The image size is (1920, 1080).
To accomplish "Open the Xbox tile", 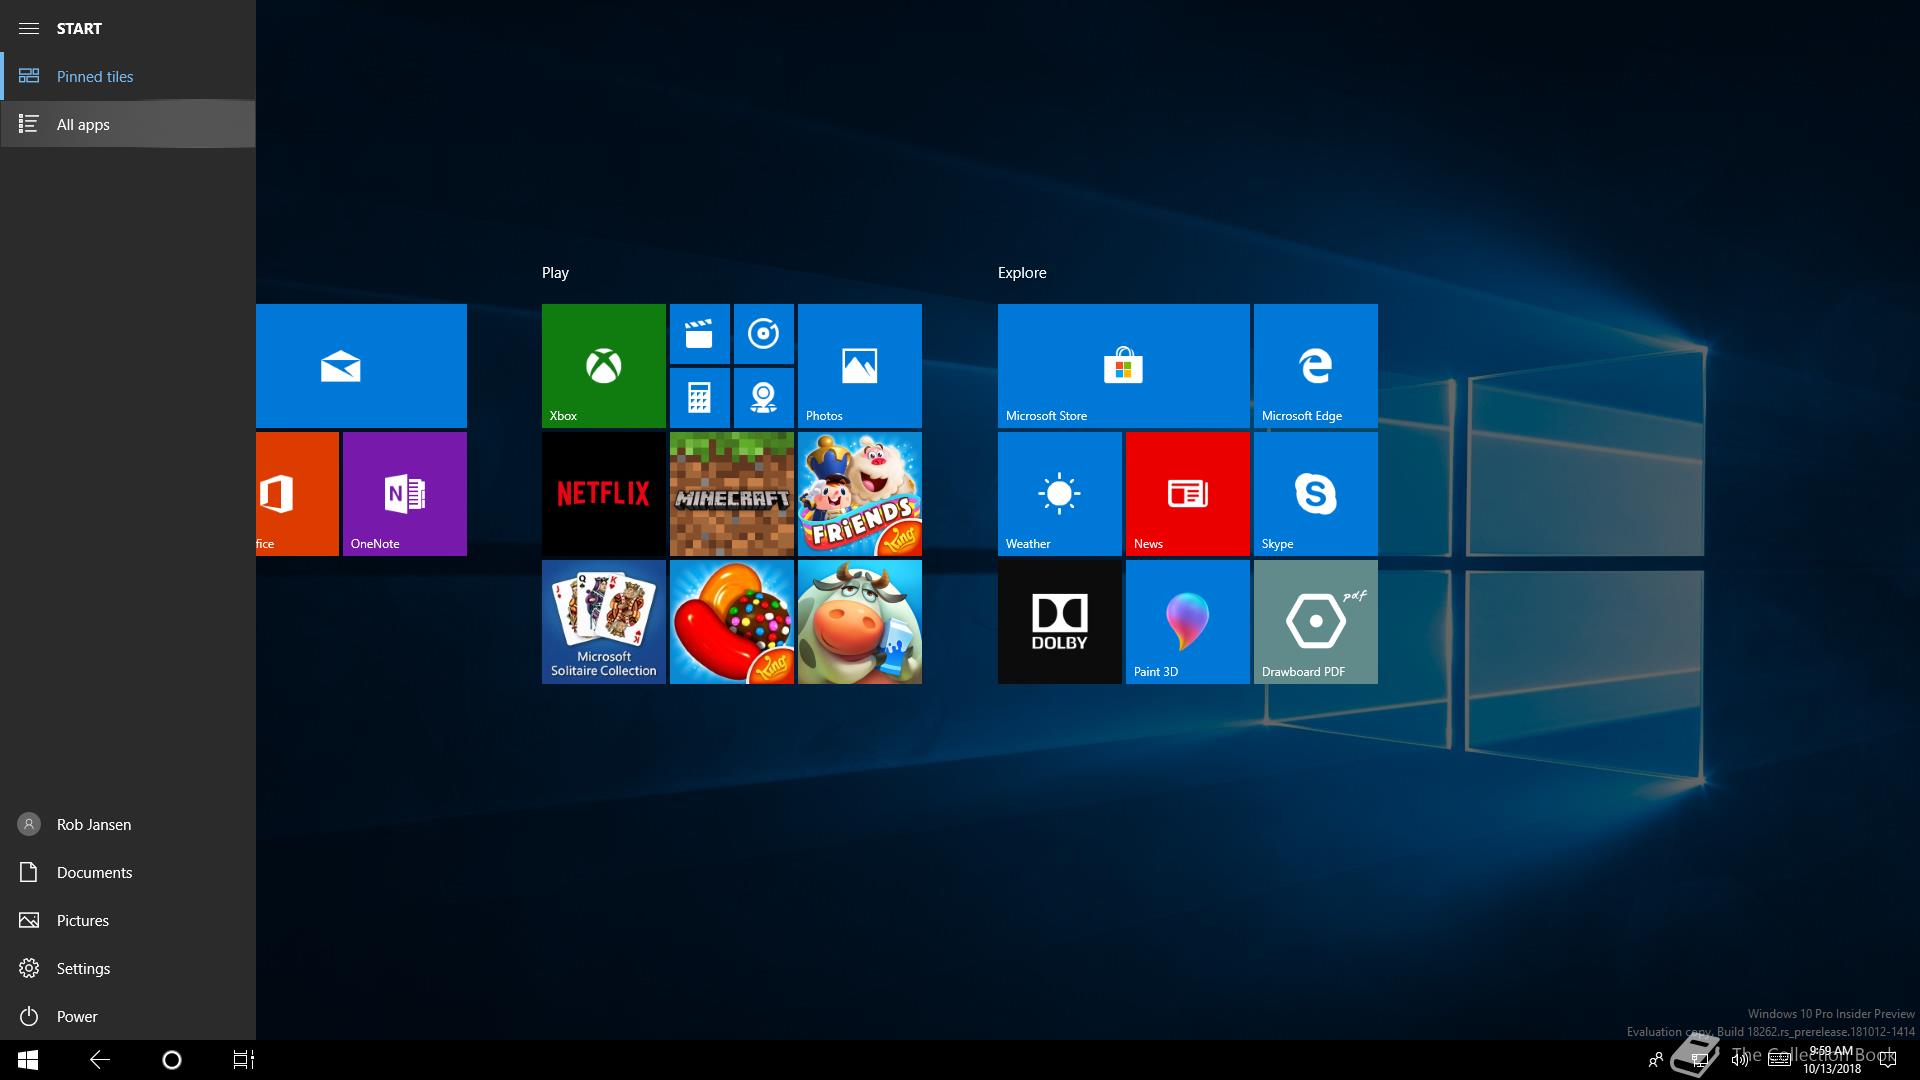I will pos(603,366).
